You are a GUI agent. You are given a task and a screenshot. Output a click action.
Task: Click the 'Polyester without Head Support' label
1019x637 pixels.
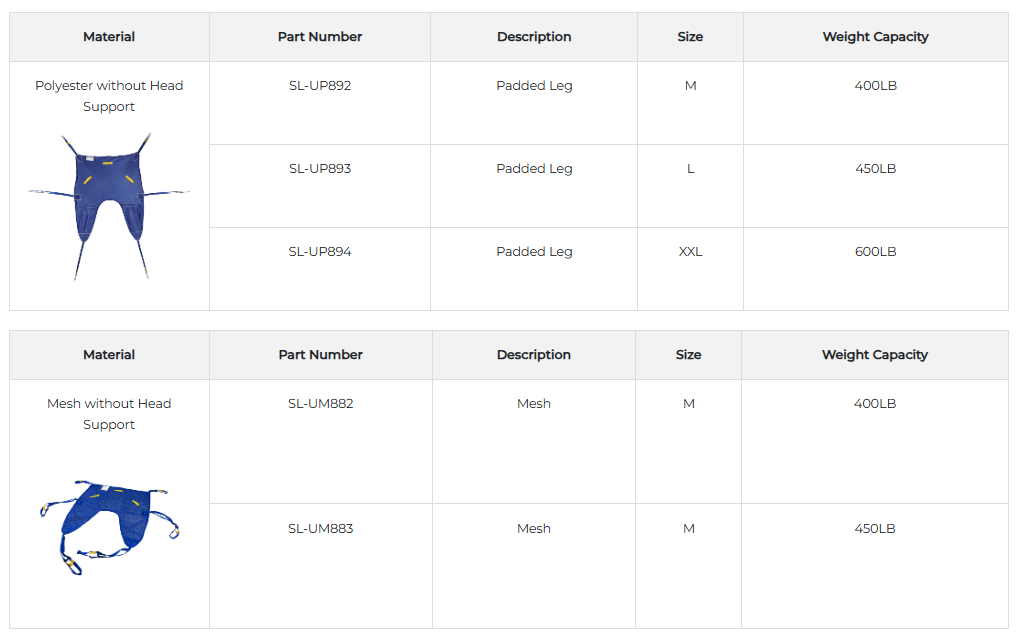pyautogui.click(x=109, y=96)
